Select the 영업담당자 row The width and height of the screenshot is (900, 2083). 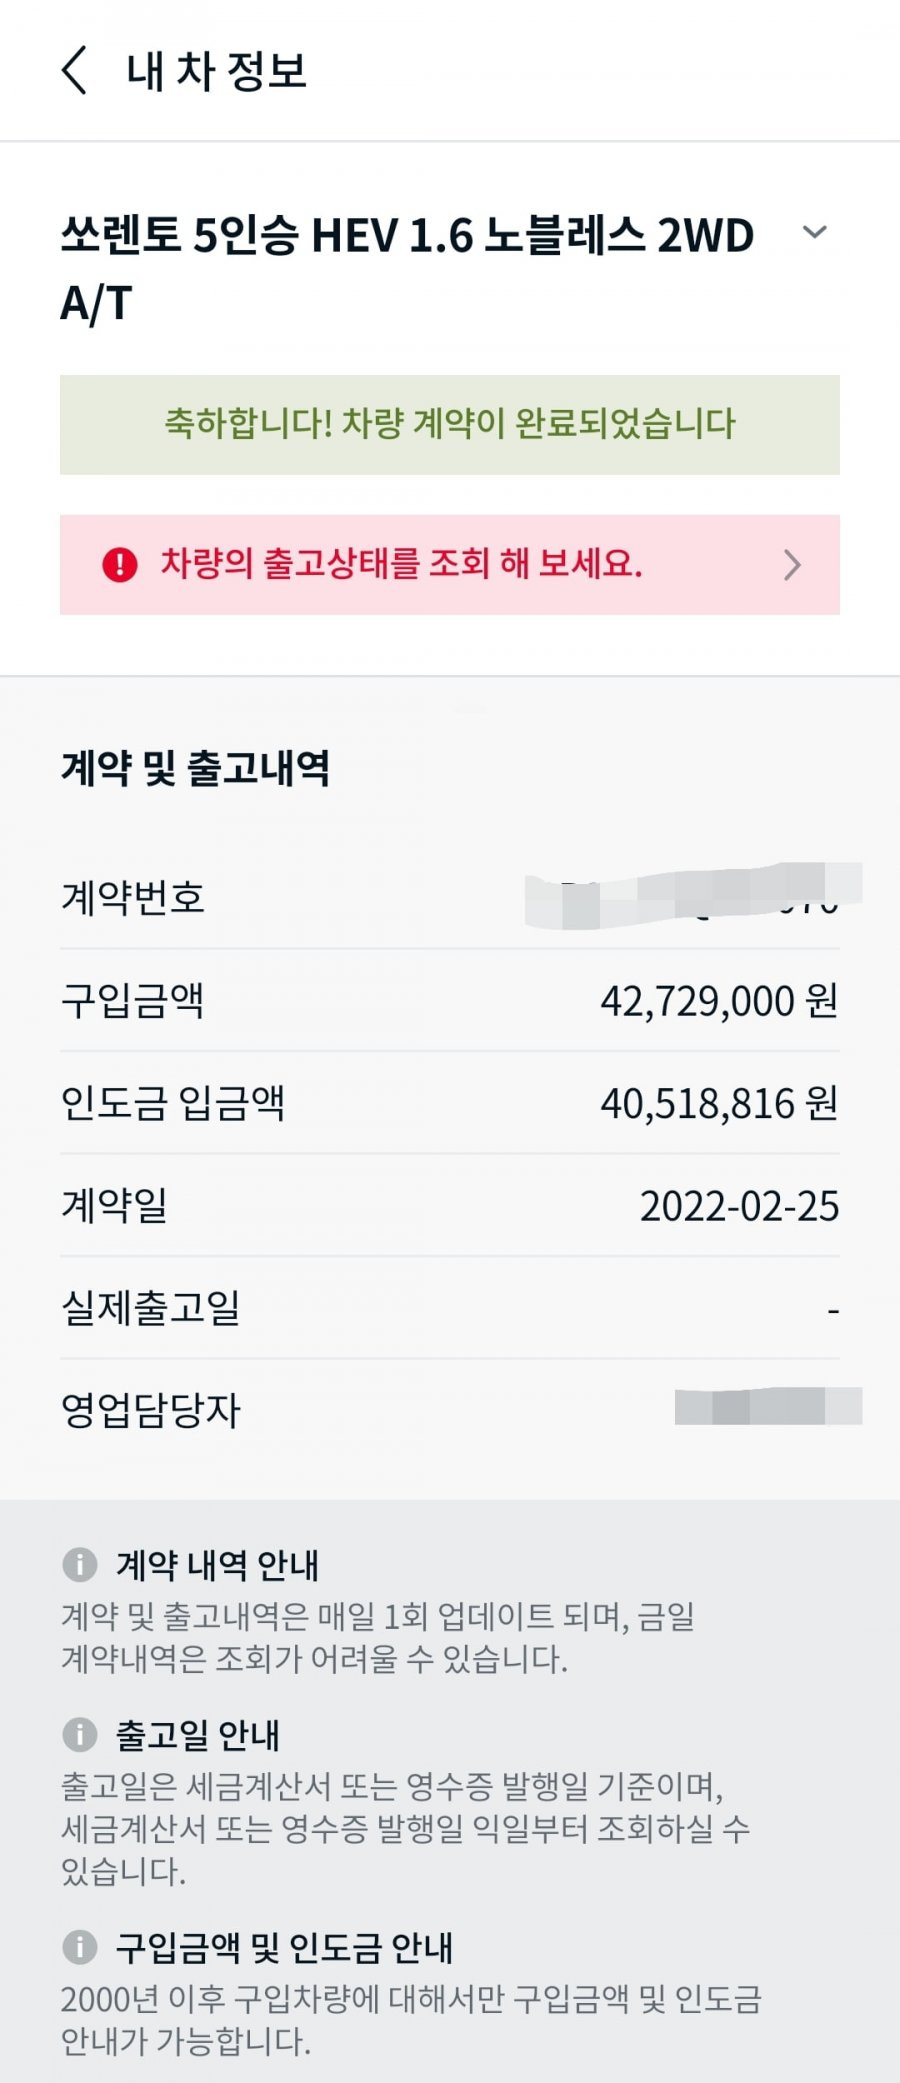click(x=450, y=1410)
